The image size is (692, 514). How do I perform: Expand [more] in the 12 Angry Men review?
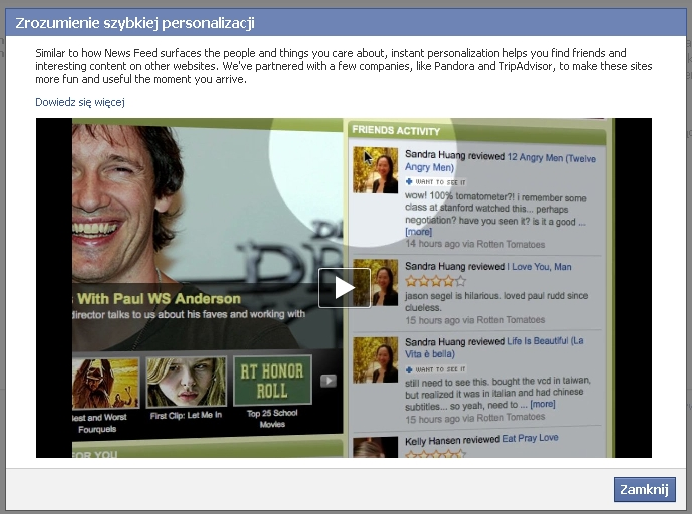419,232
